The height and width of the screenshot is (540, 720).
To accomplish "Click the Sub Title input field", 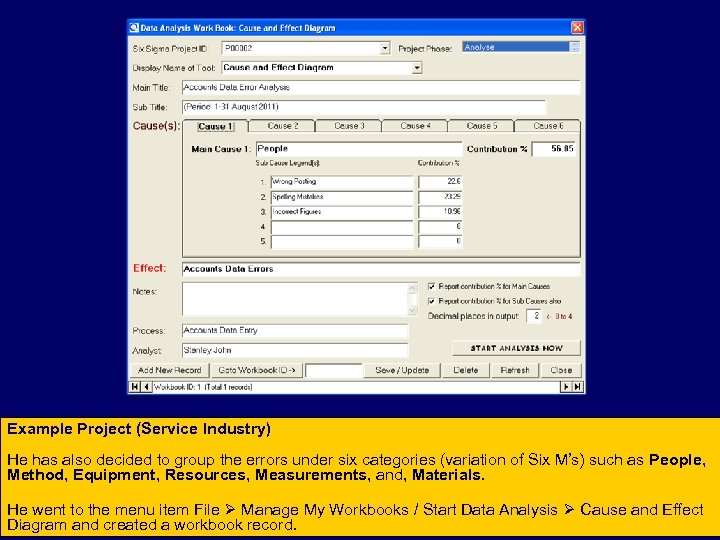I will point(364,107).
